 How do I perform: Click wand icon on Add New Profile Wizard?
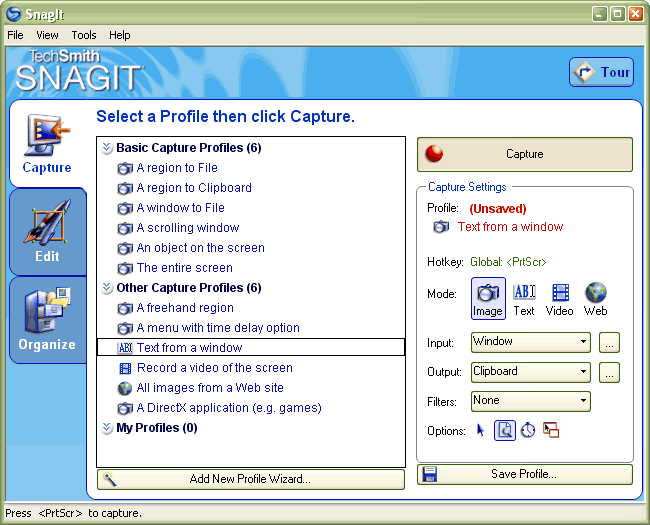click(109, 479)
